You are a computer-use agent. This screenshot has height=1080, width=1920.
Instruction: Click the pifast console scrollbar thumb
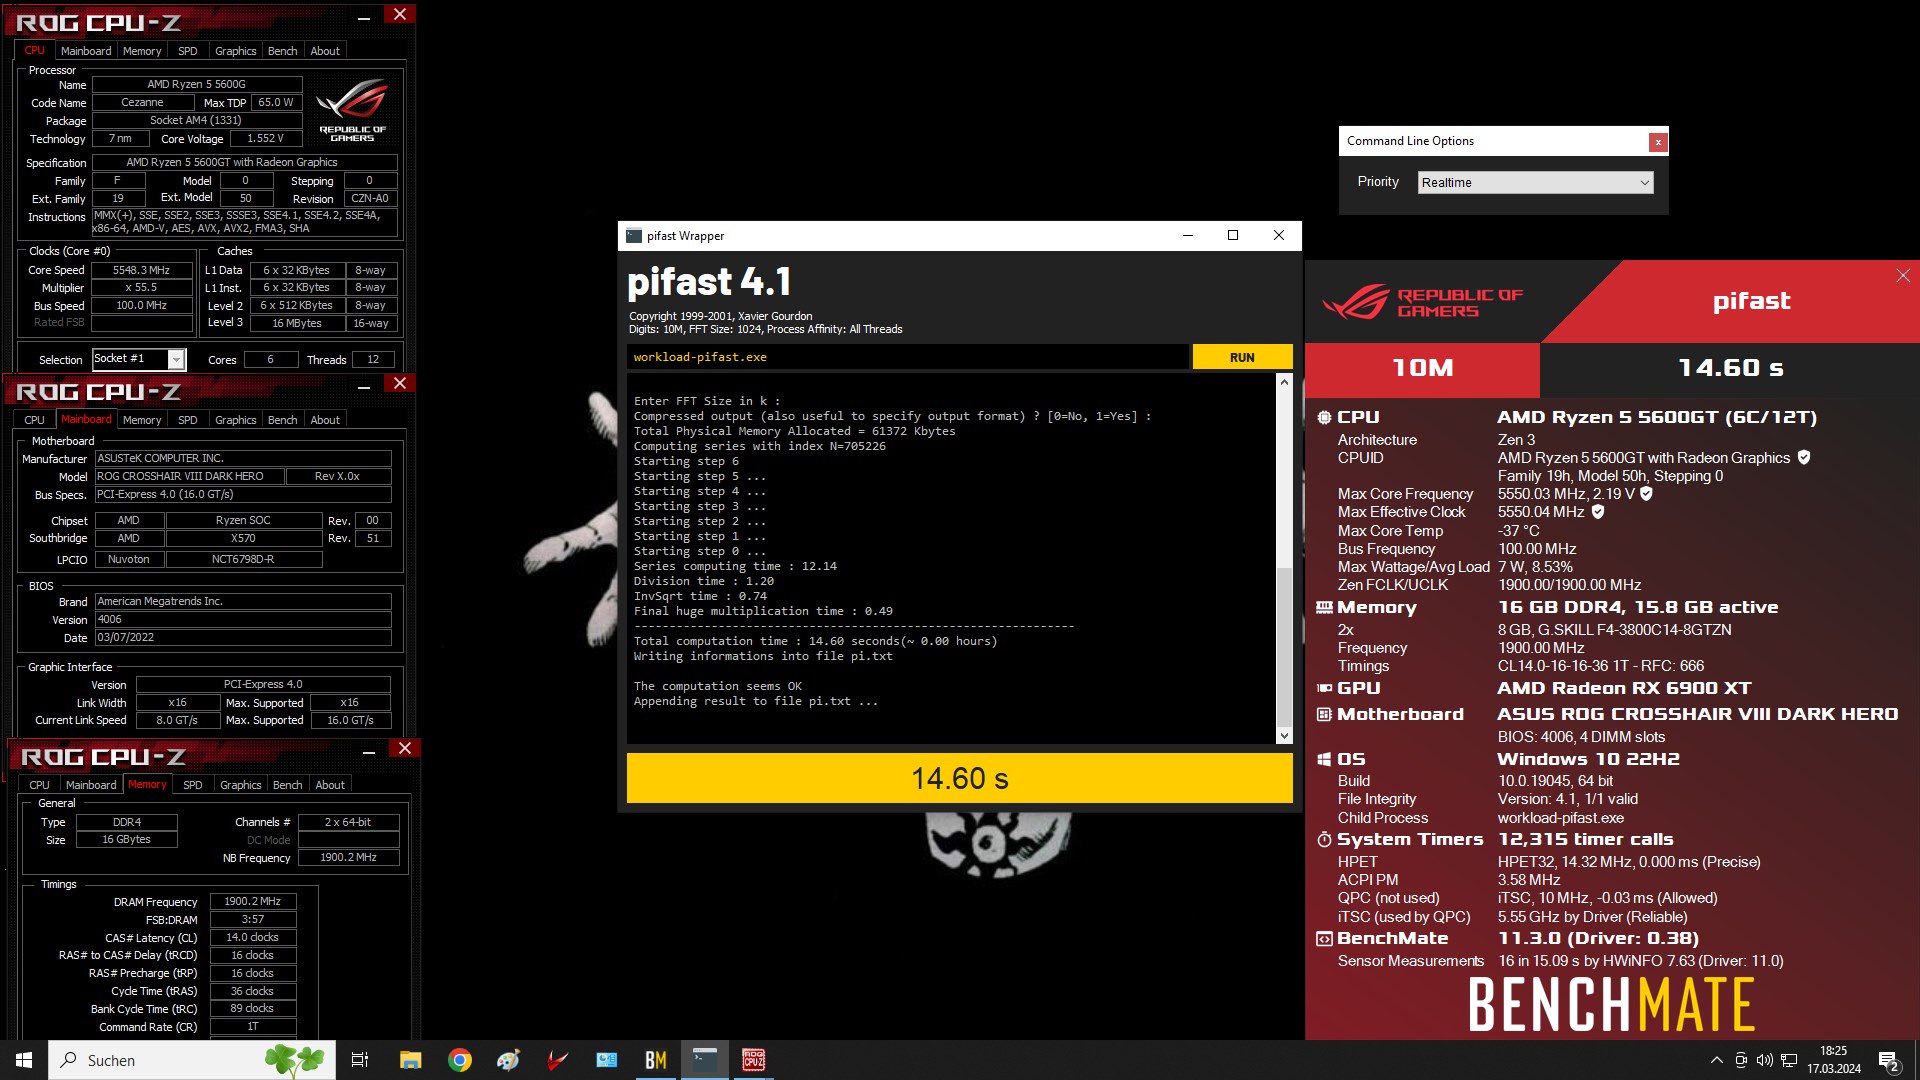click(1284, 646)
